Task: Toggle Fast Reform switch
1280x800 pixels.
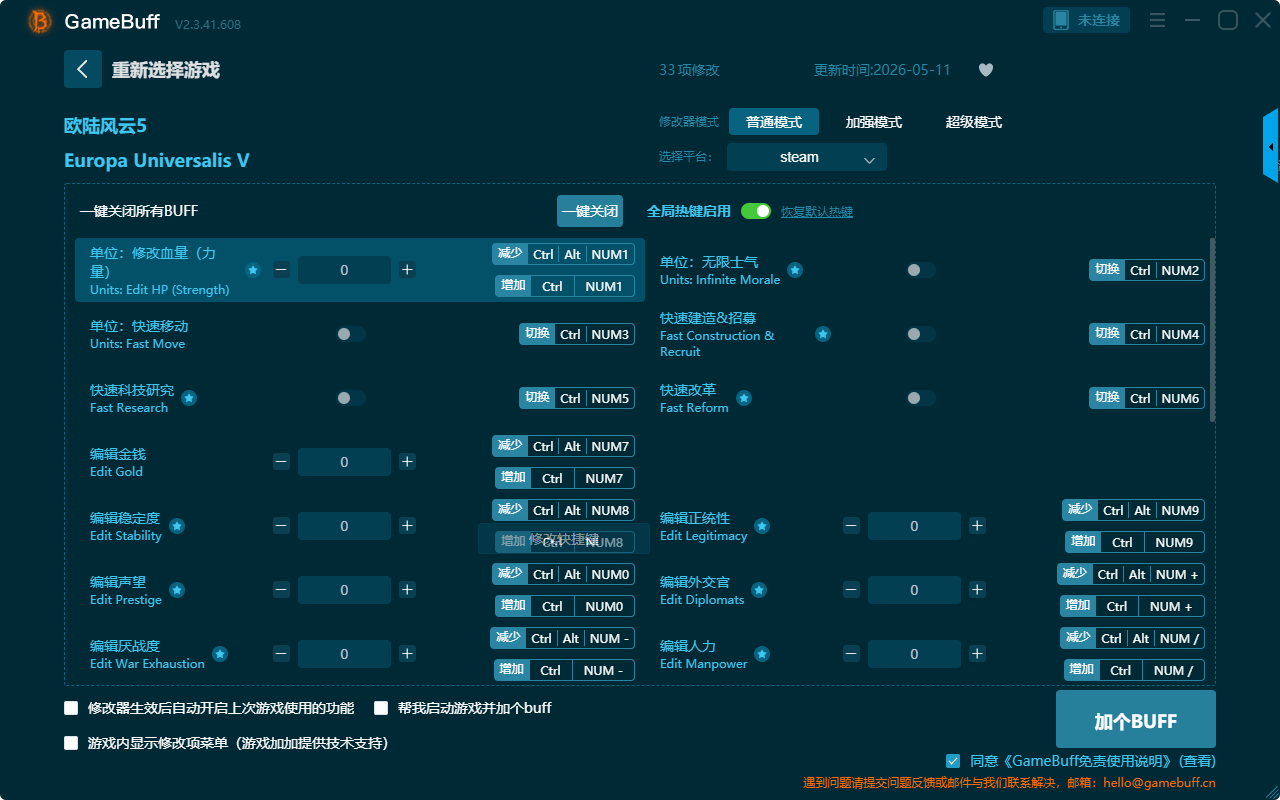Action: (x=921, y=398)
